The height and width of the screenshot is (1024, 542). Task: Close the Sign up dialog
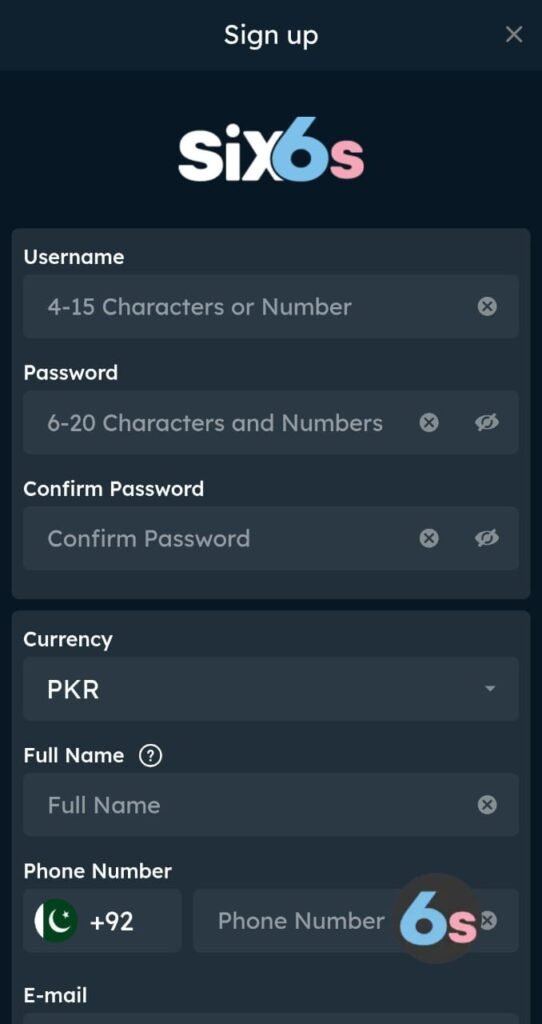tap(514, 35)
